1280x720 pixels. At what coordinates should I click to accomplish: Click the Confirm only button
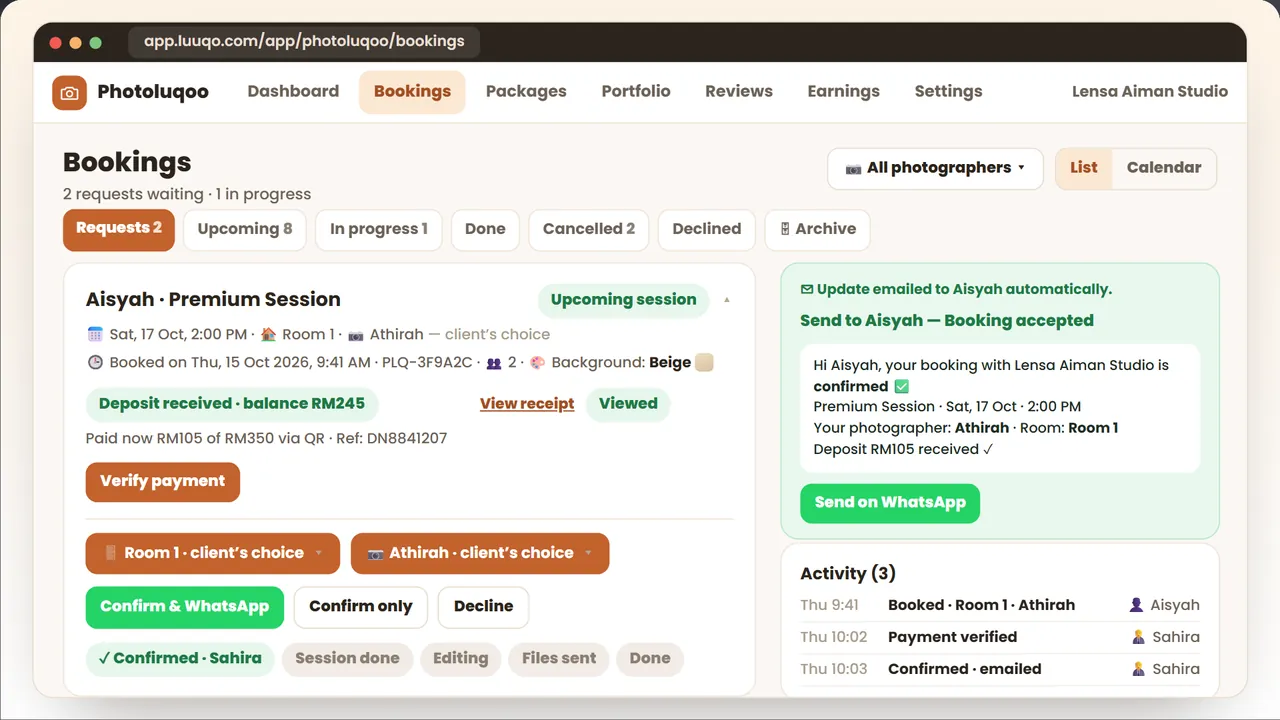[361, 607]
